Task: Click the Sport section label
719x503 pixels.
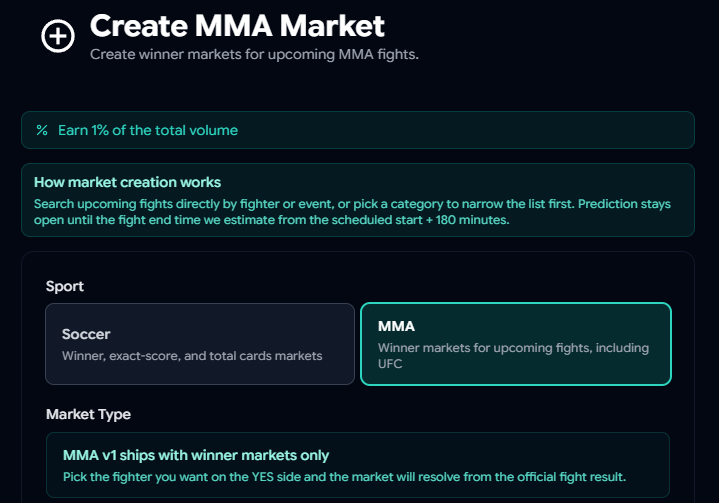Action: (x=65, y=286)
